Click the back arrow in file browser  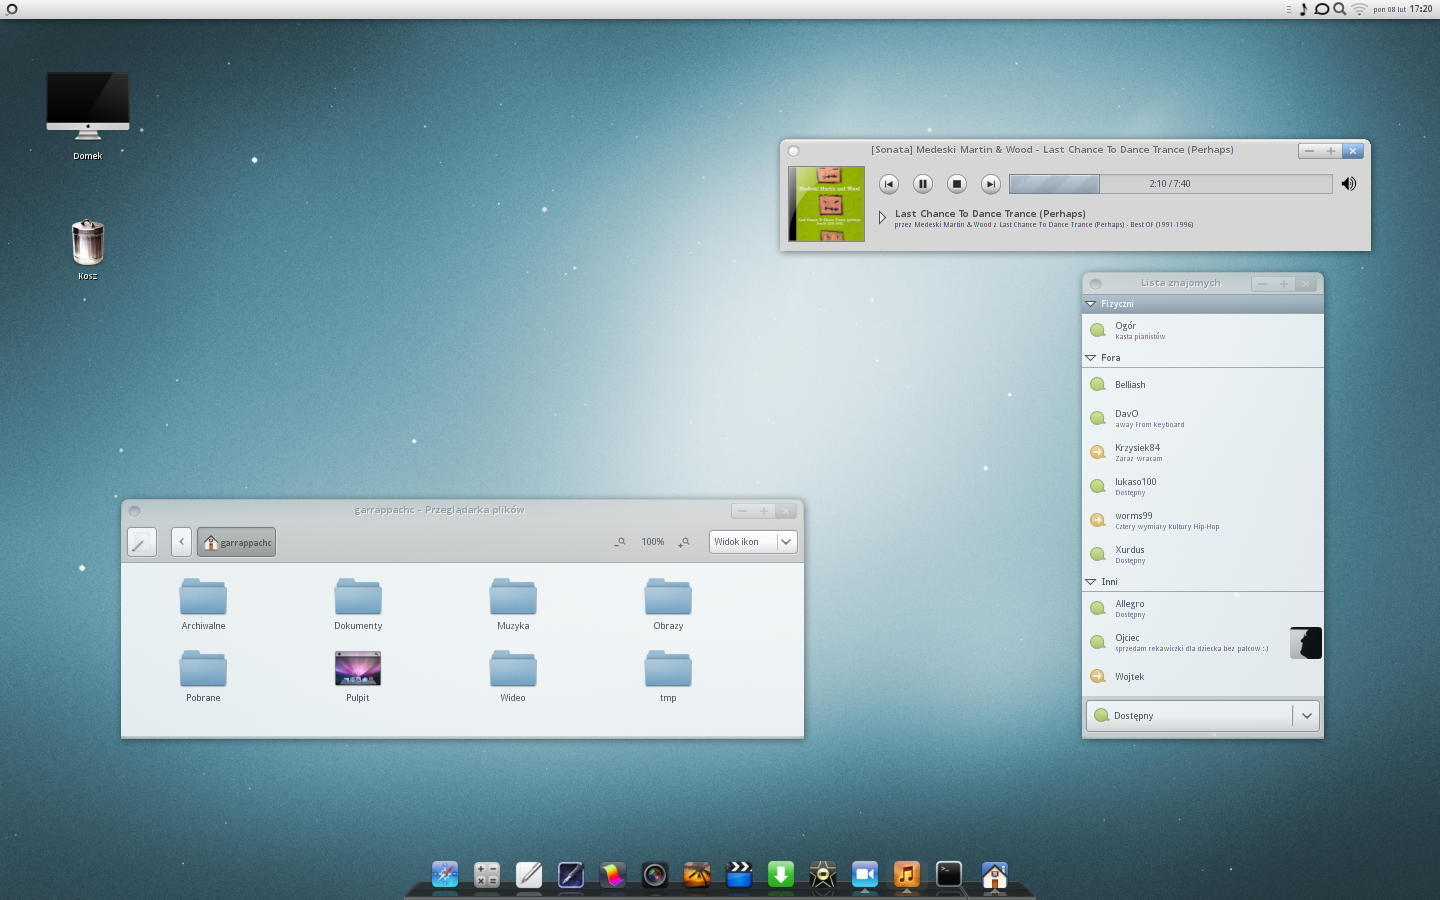click(x=181, y=542)
